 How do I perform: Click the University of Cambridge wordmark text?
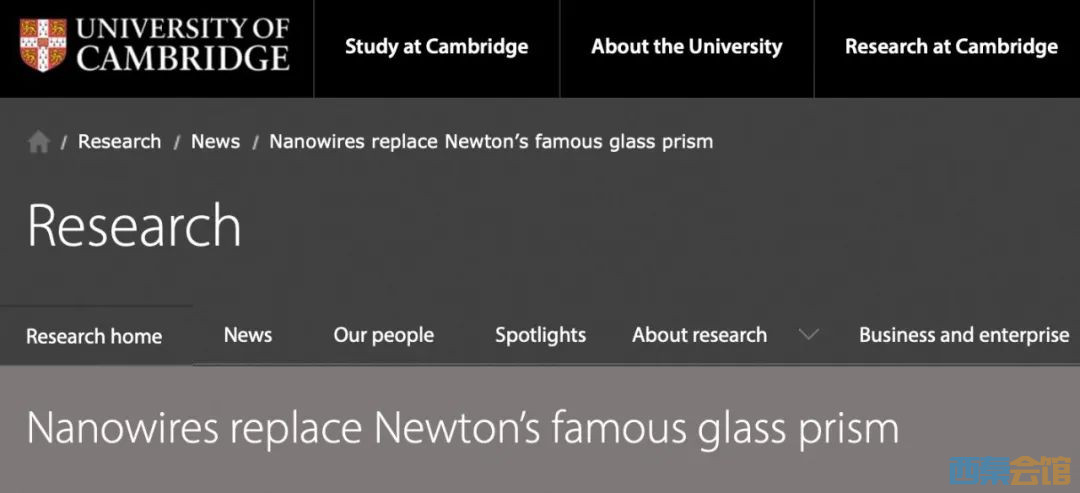pyautogui.click(x=183, y=46)
